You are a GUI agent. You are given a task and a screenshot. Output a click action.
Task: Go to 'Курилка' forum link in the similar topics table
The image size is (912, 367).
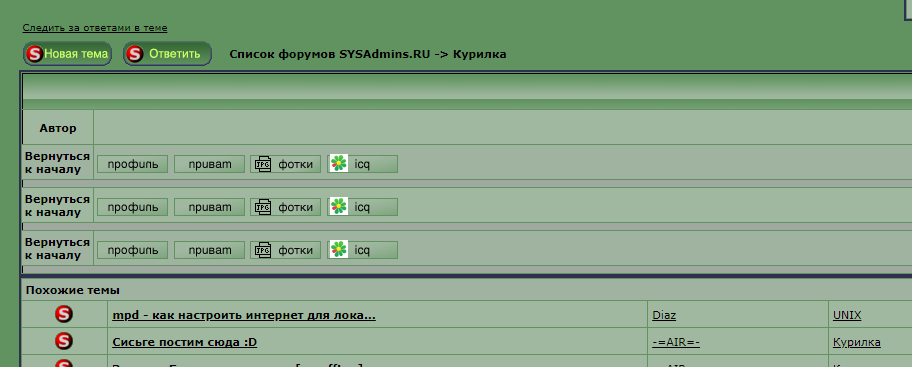[857, 342]
